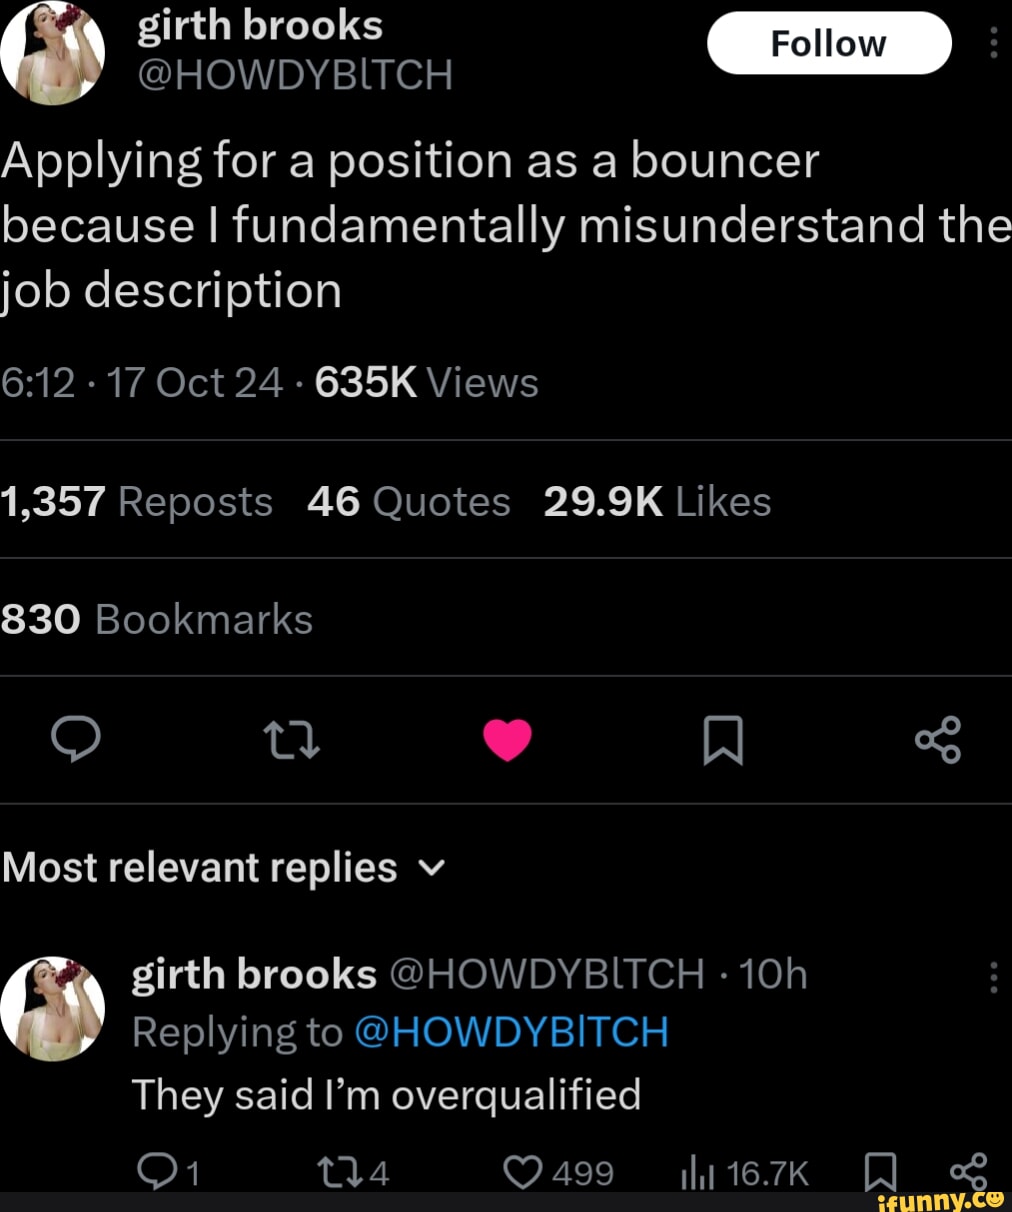
Task: Share the main post via share icon
Action: [938, 740]
